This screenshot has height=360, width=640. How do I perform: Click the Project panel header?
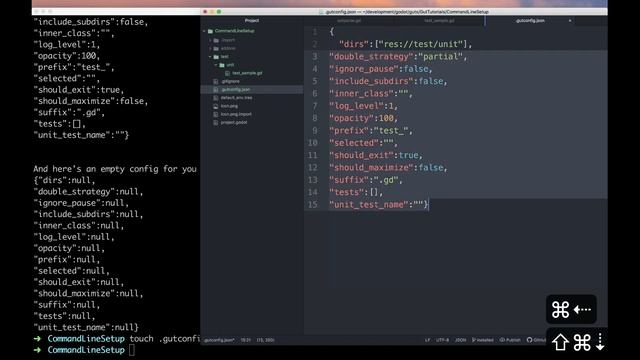tap(252, 20)
